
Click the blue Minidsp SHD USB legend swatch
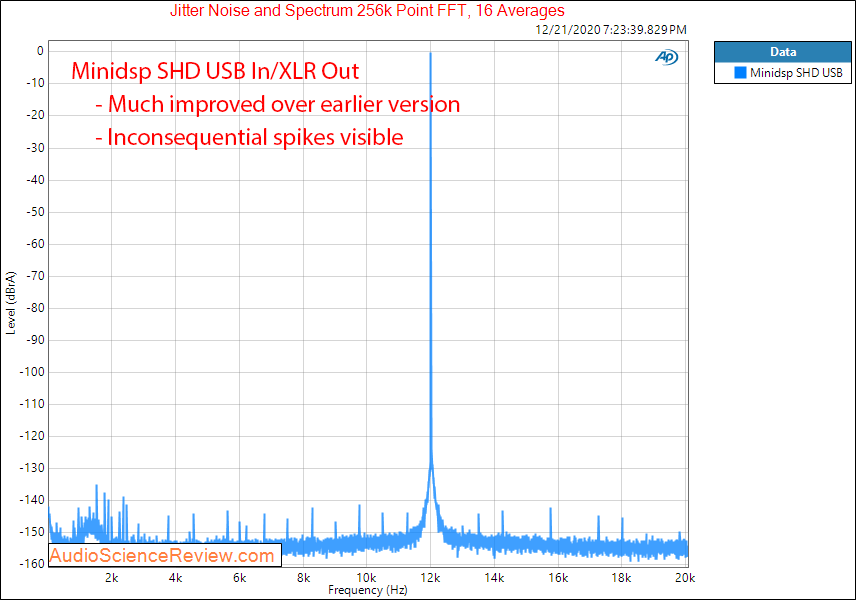pyautogui.click(x=740, y=73)
